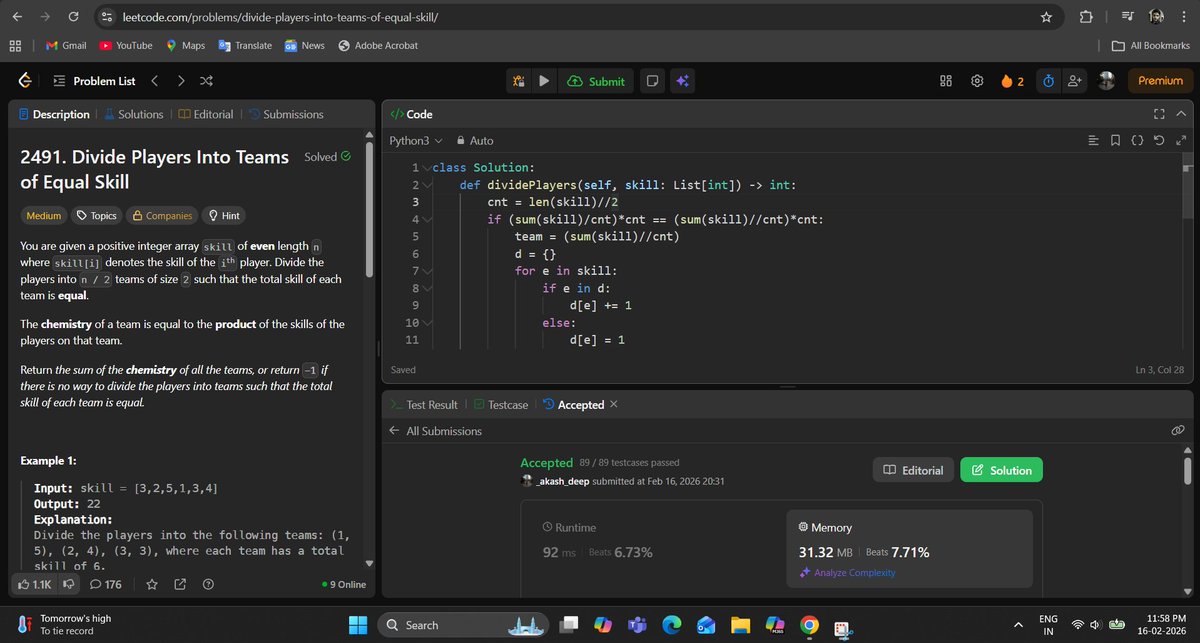Open the AI sparkle assistant icon
1200x643 pixels.
pos(683,82)
